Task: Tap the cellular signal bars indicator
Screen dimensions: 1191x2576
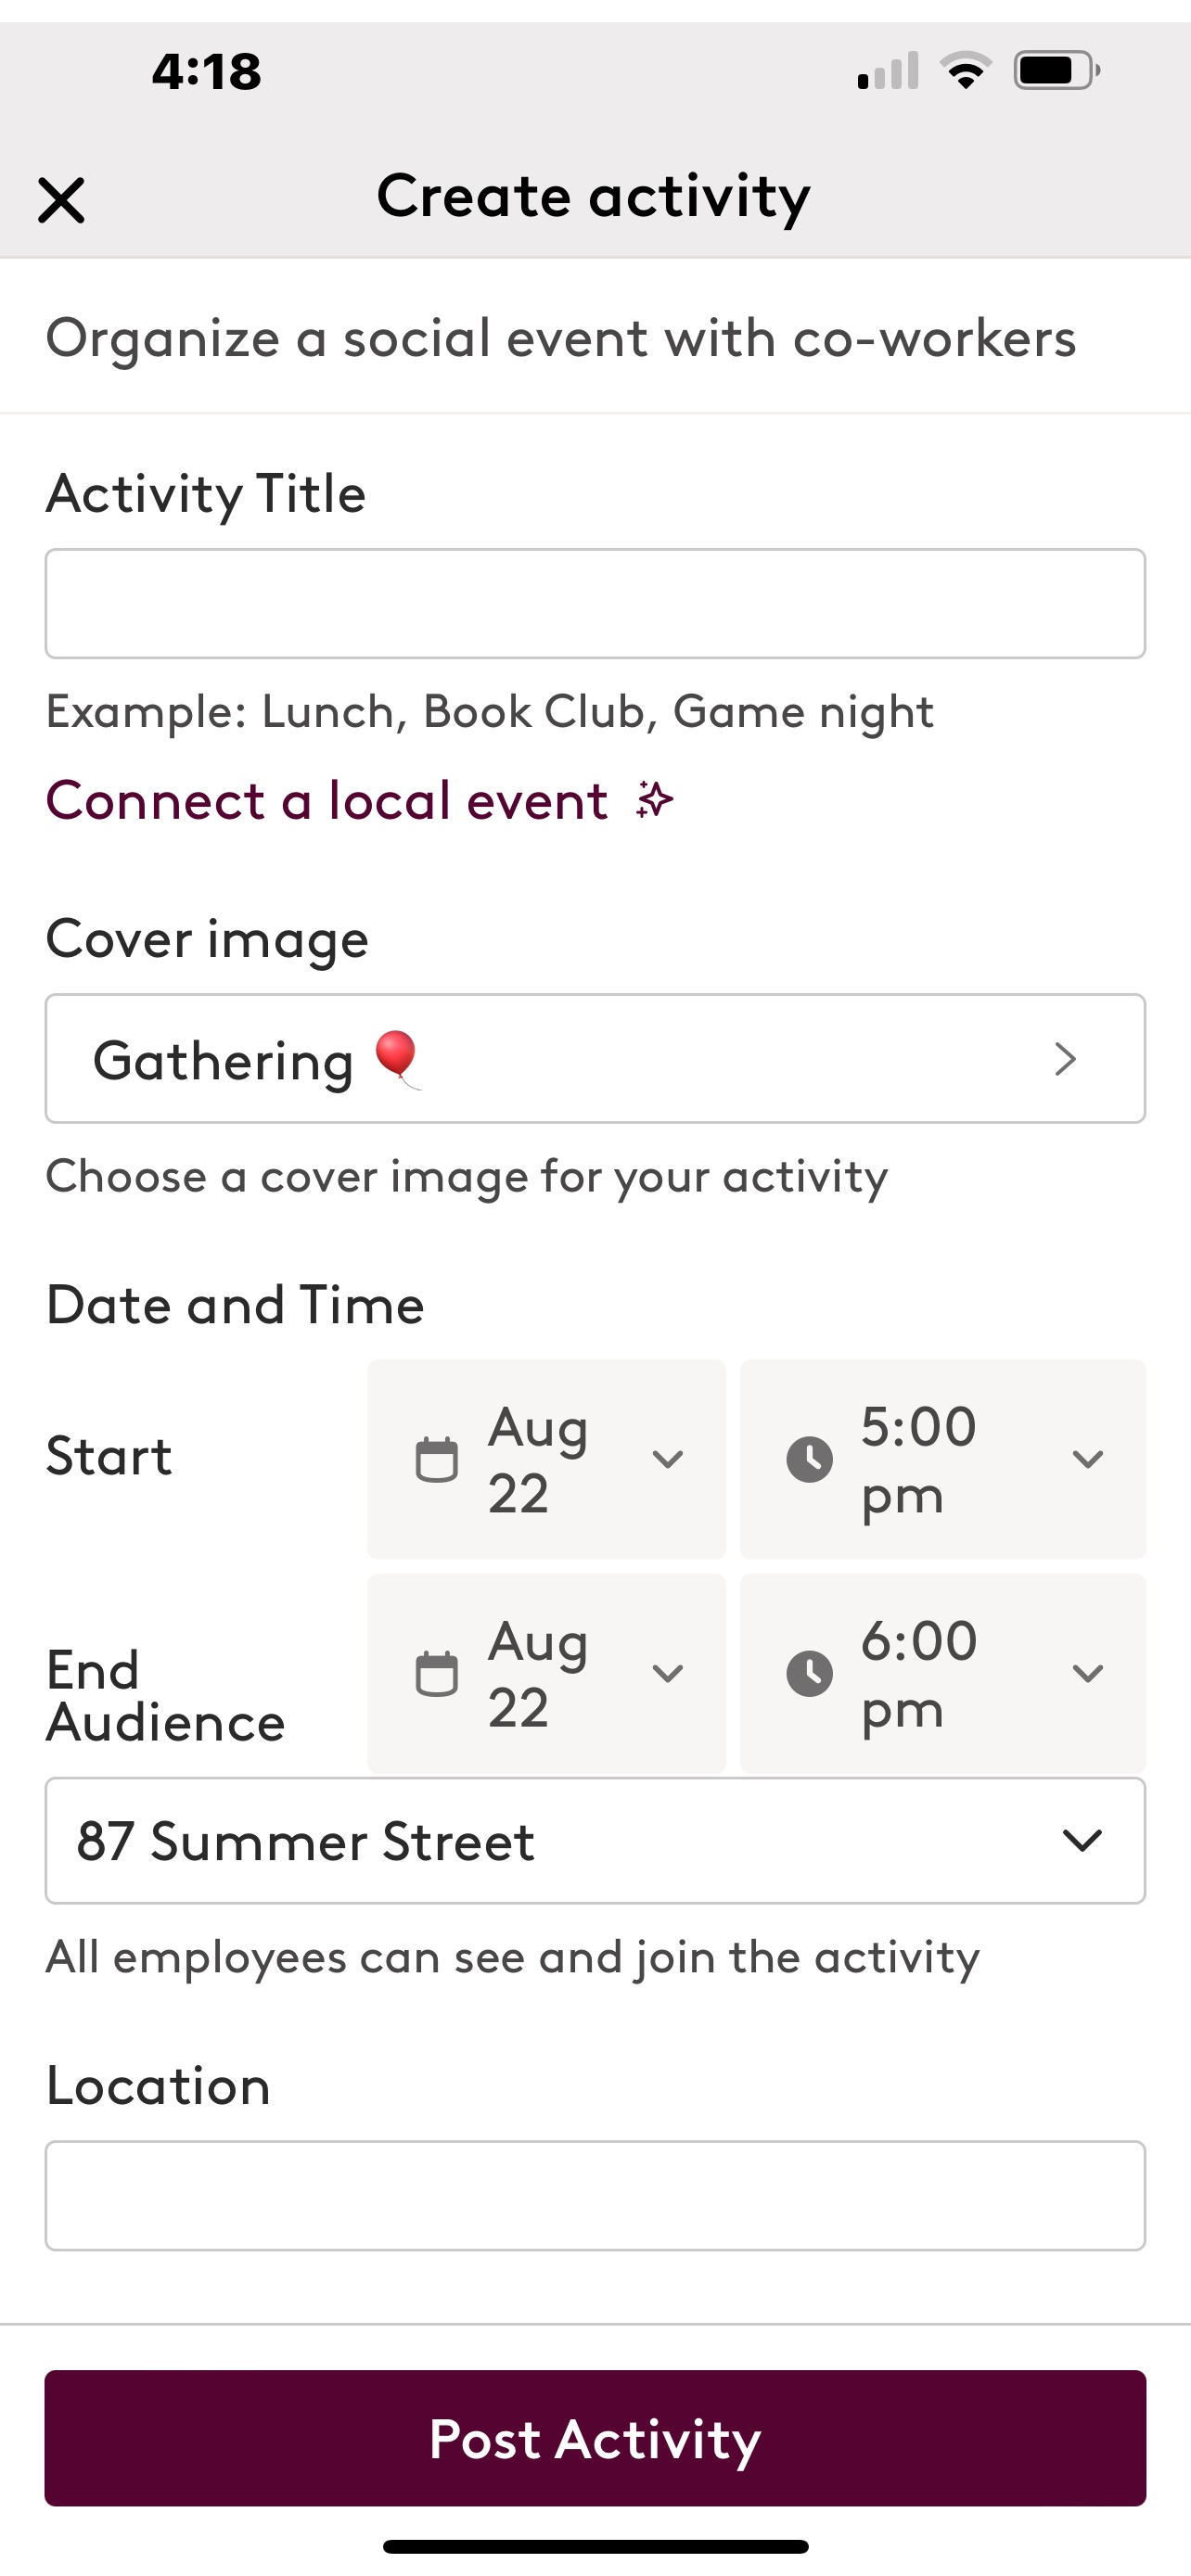Action: coord(888,71)
